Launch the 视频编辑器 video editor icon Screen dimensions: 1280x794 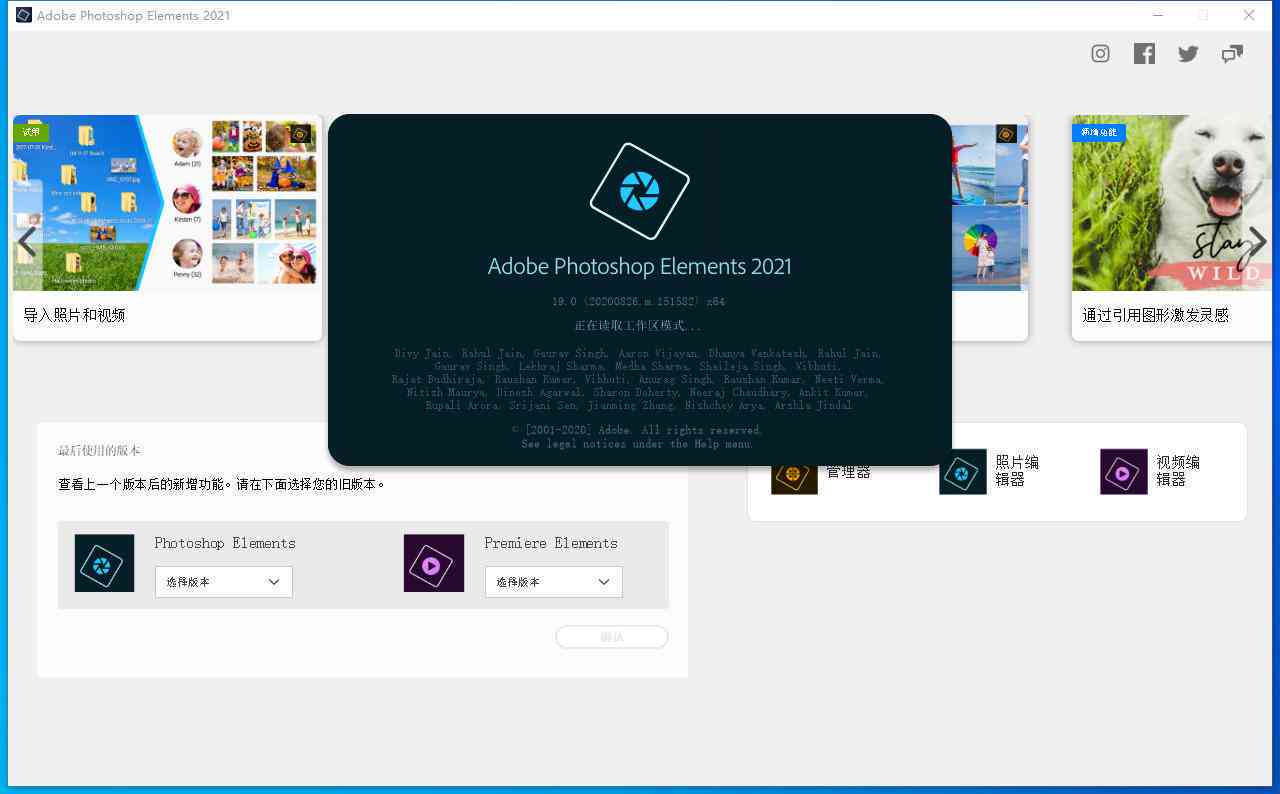(x=1124, y=472)
